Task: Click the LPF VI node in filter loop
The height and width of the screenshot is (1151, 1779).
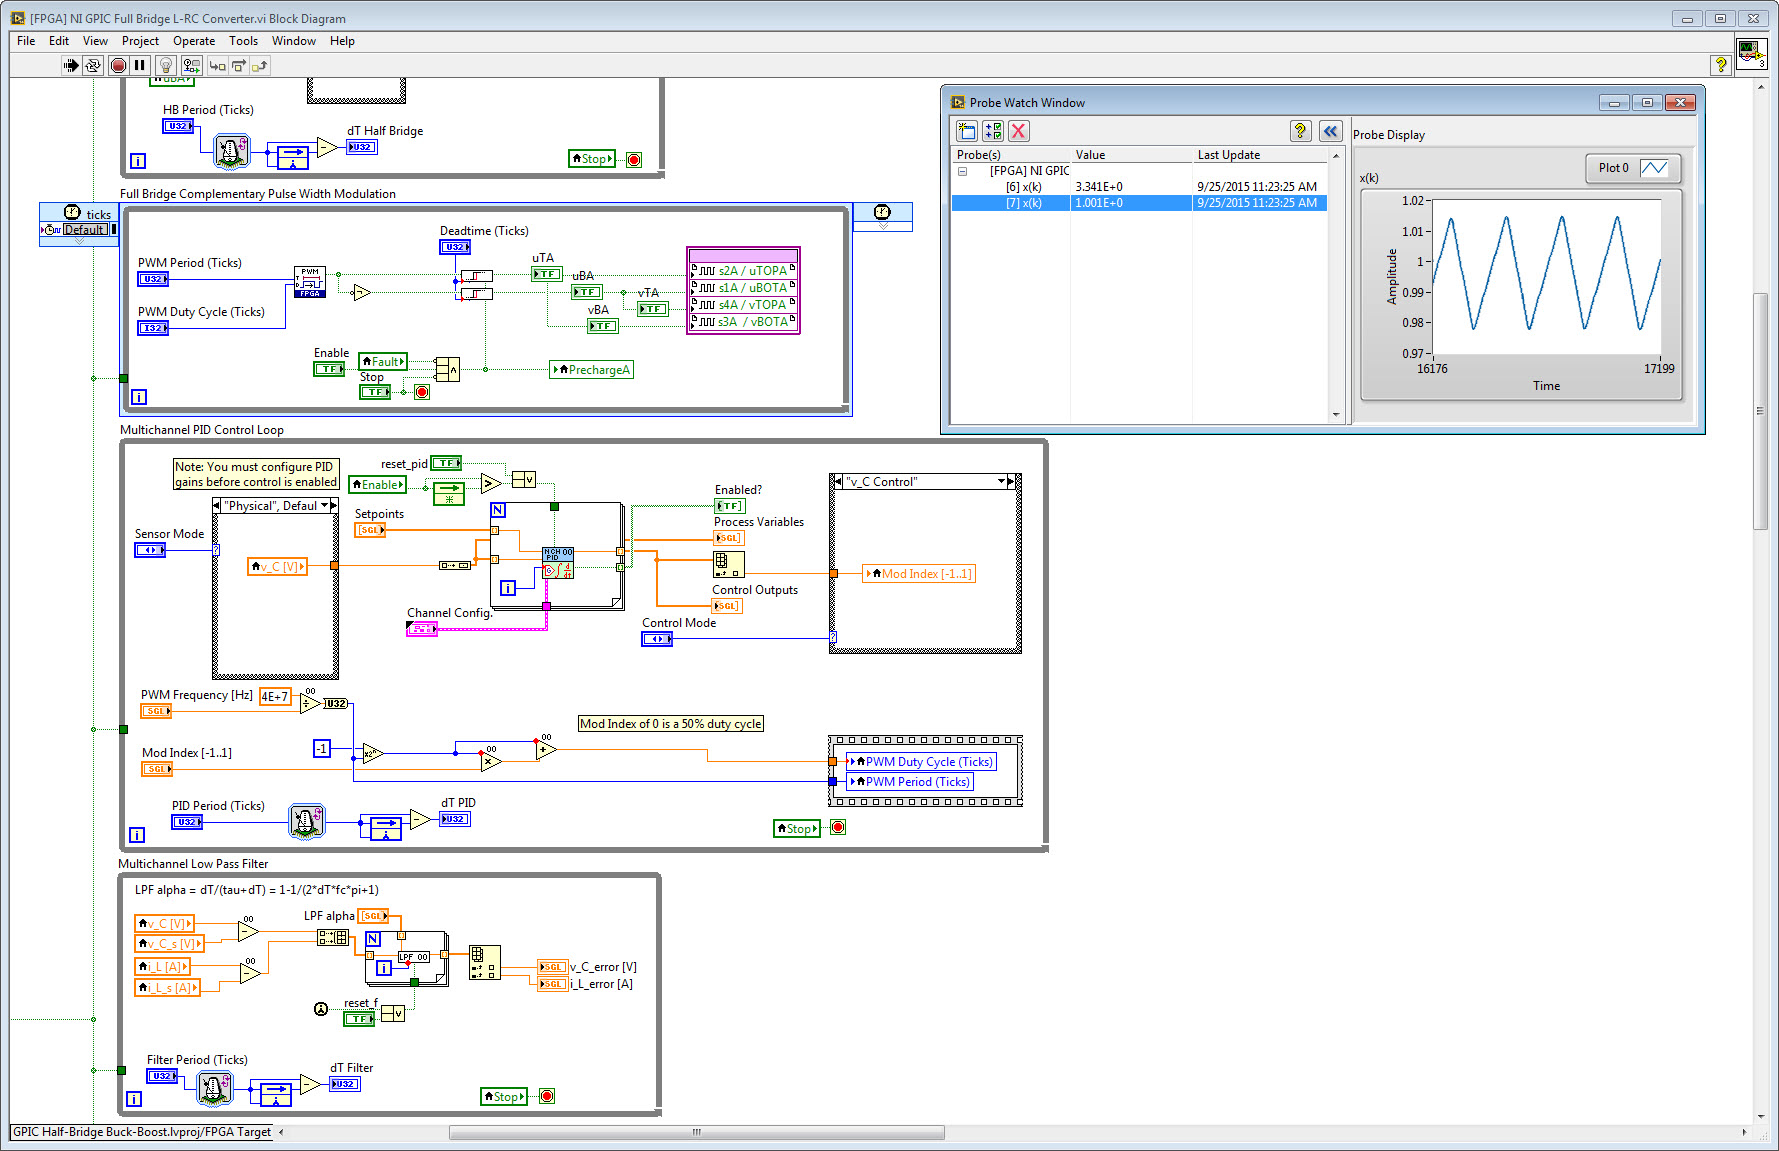Action: pyautogui.click(x=413, y=958)
